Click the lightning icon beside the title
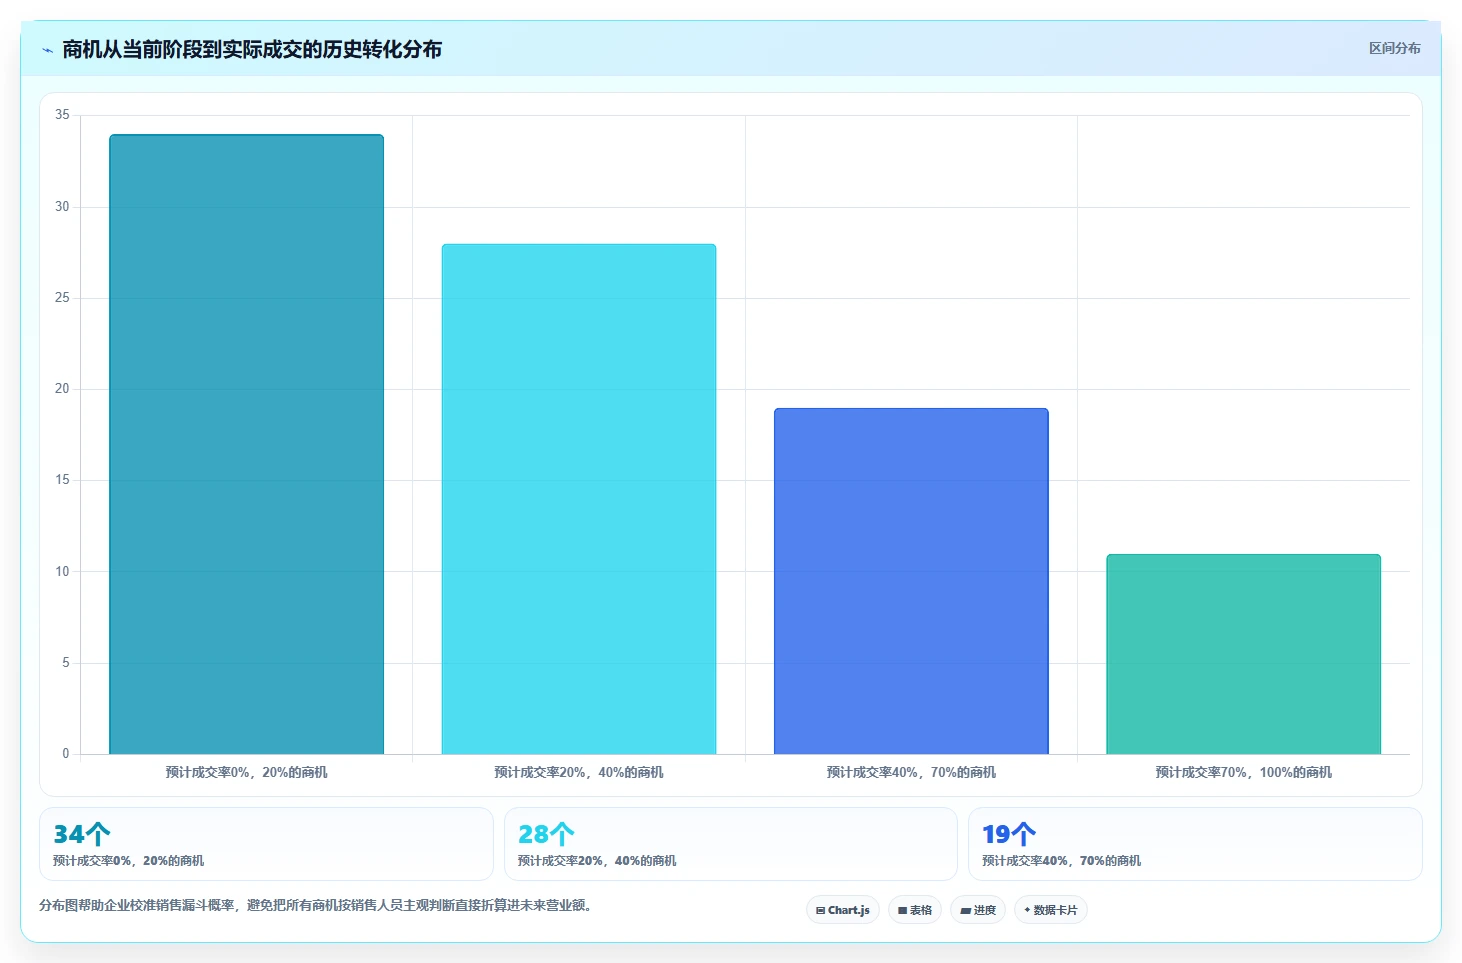Screen dimensions: 1462x963 click(x=47, y=50)
